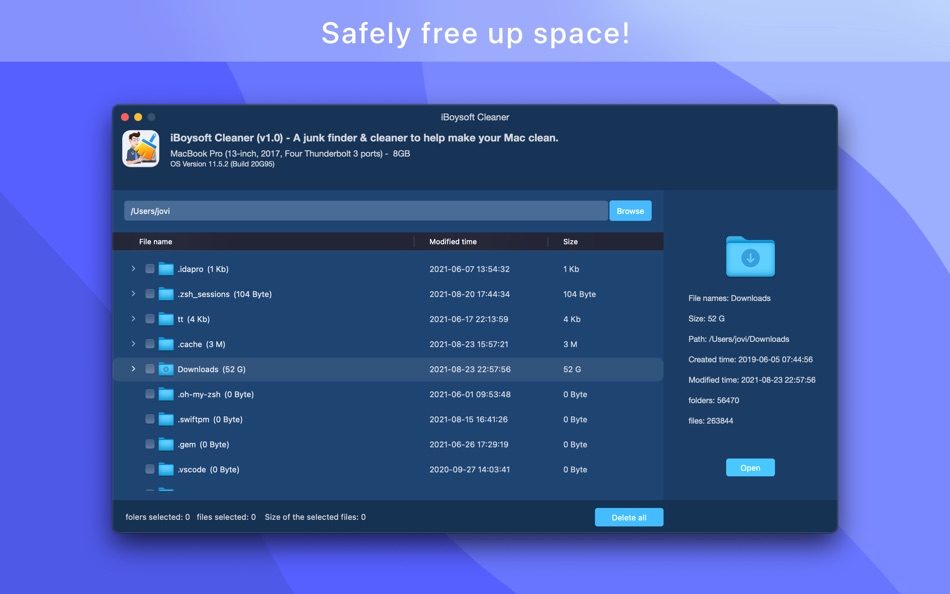Check the .swiftpm folder checkbox
The height and width of the screenshot is (594, 950).
150,419
